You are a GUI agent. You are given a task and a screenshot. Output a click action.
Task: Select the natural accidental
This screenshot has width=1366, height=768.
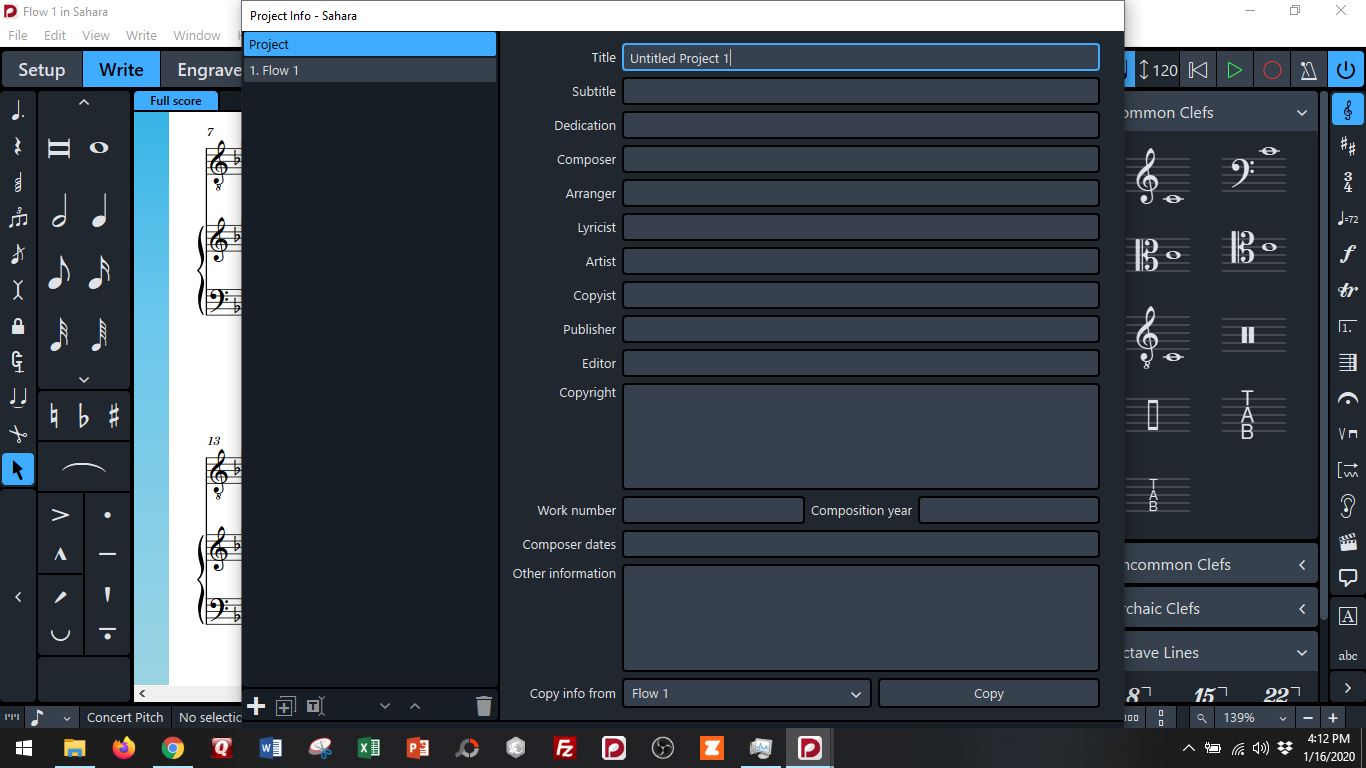click(55, 415)
